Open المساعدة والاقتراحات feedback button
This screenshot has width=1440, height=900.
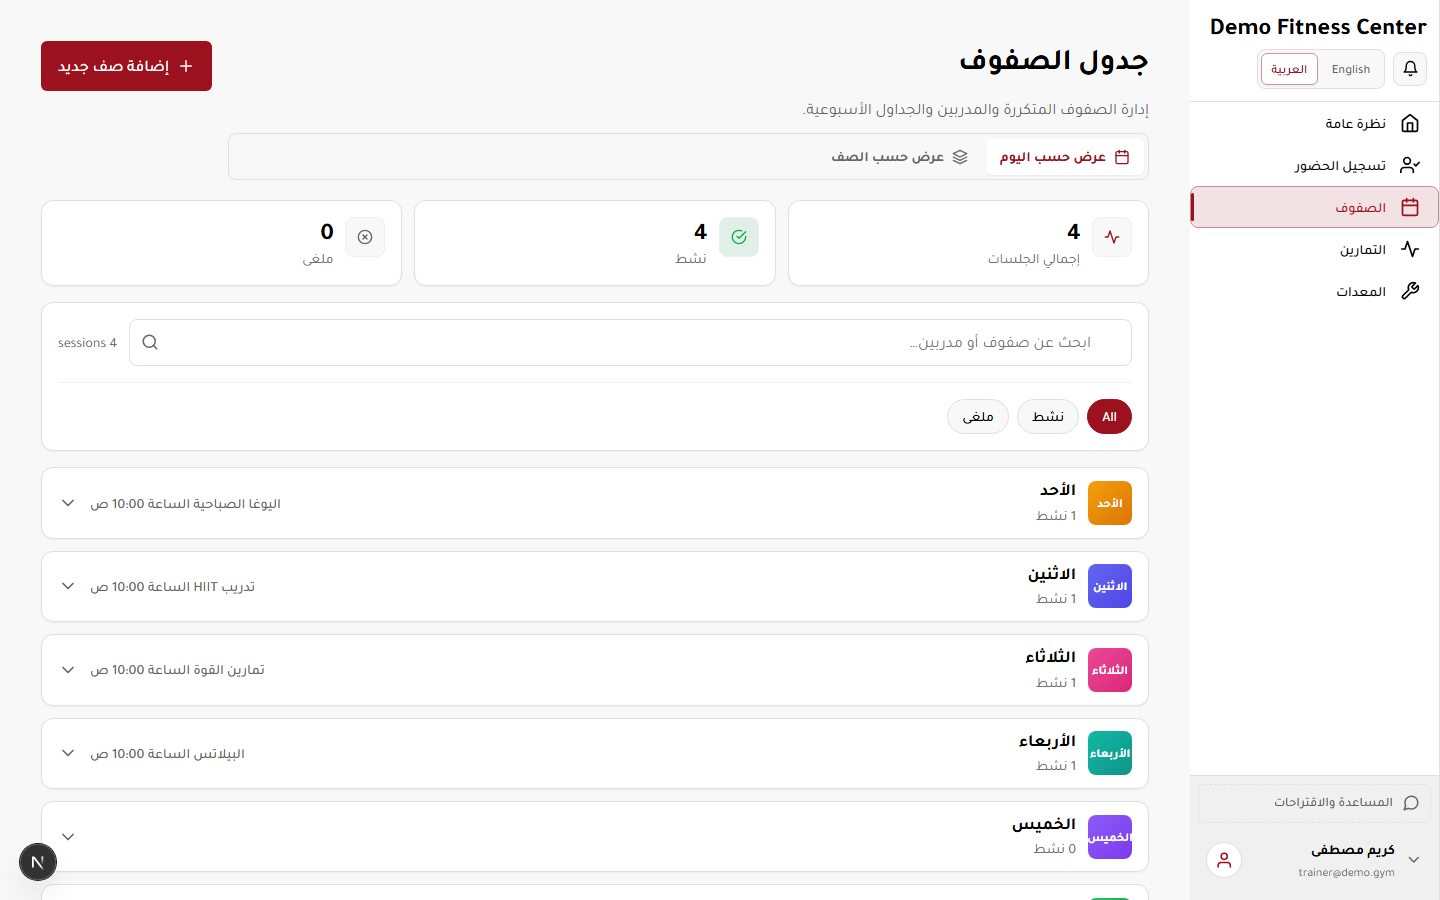(1314, 803)
